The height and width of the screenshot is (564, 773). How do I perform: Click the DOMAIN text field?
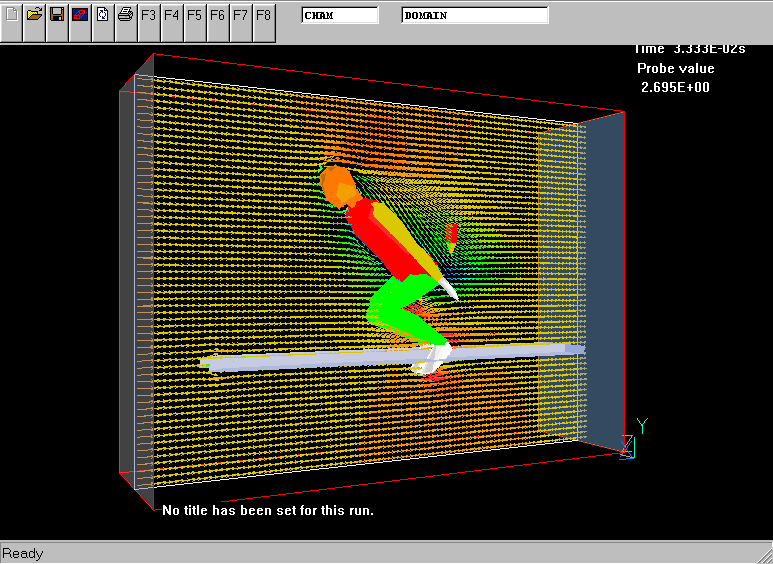475,16
